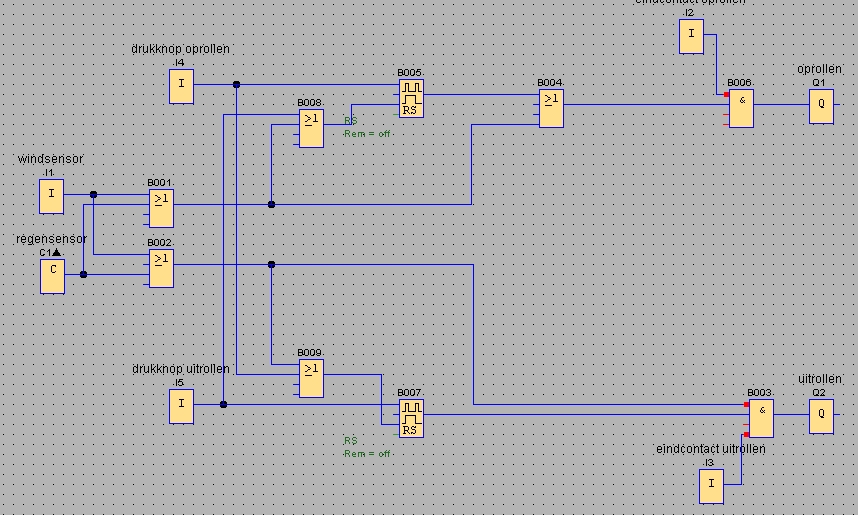
Task: Click wire junction node right of I4
Action: (236, 84)
